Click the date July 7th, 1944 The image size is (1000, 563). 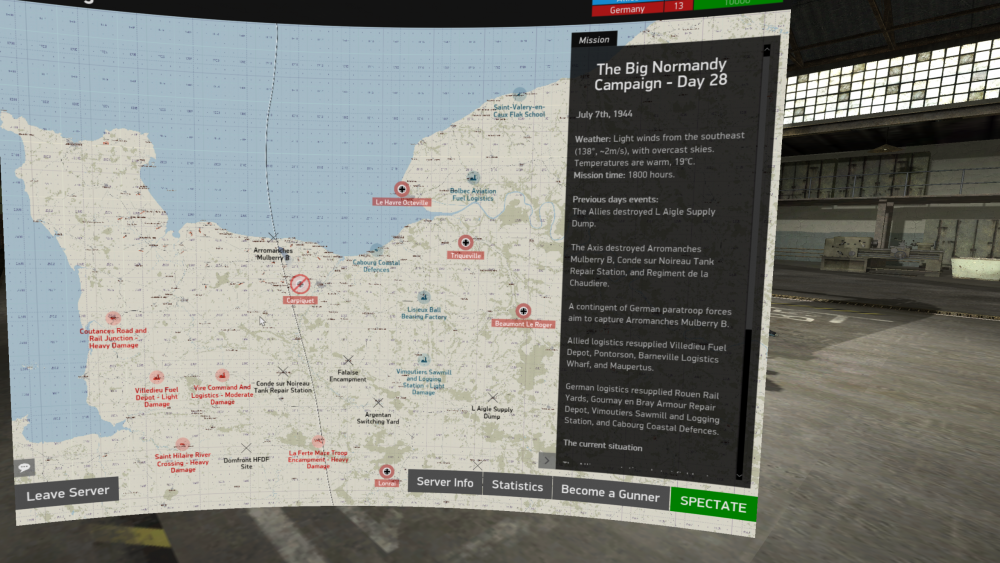click(x=605, y=114)
